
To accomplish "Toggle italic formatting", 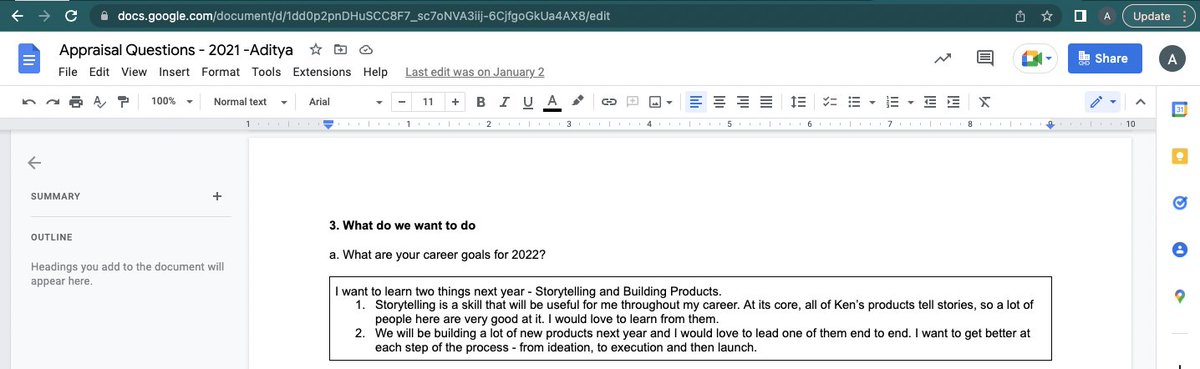I will [x=504, y=101].
